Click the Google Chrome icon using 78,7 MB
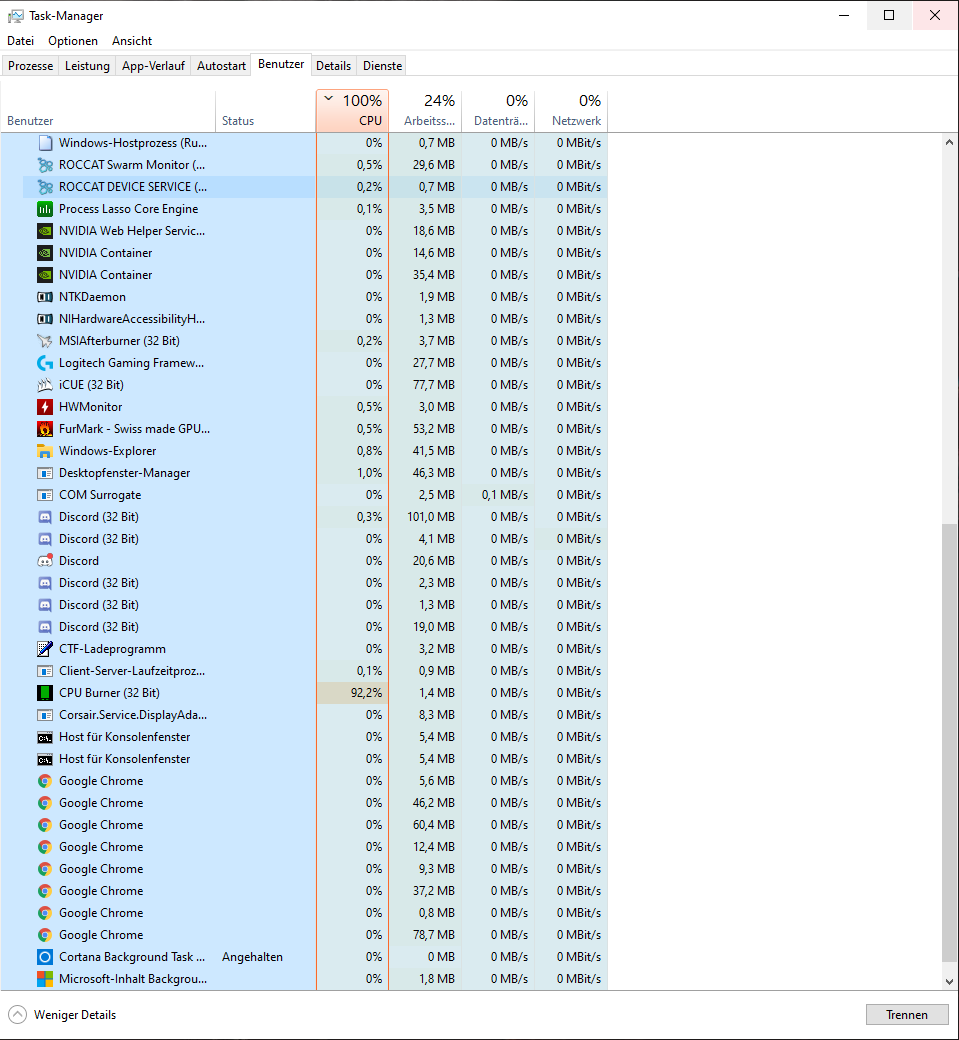The height and width of the screenshot is (1040, 959). [44, 935]
